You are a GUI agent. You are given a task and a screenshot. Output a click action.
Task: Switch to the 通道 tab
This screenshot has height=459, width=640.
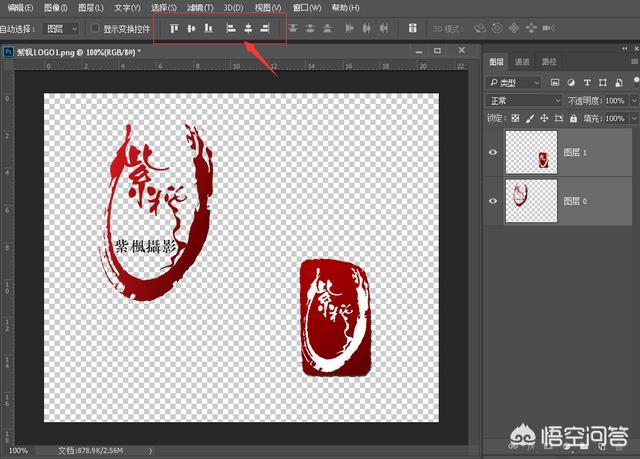point(523,61)
